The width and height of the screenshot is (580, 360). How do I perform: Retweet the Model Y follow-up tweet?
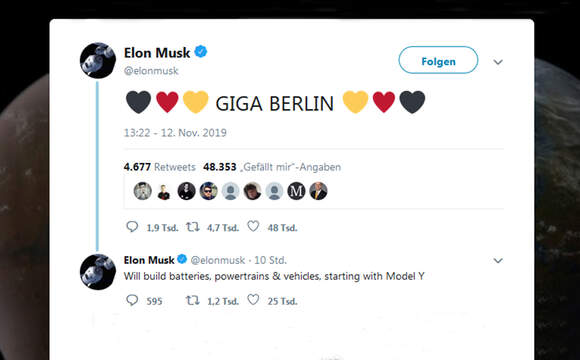click(x=192, y=300)
